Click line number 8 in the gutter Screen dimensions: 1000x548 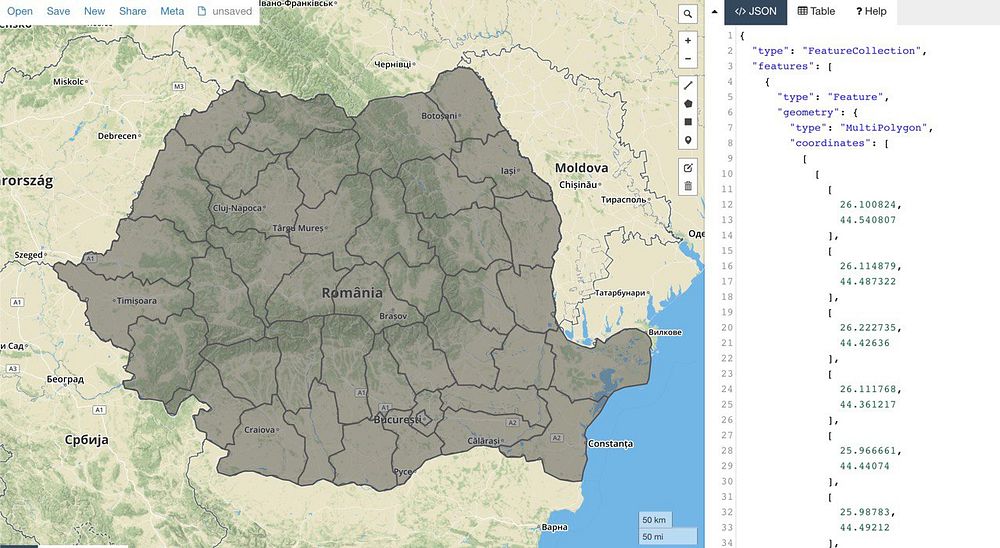pyautogui.click(x=730, y=143)
